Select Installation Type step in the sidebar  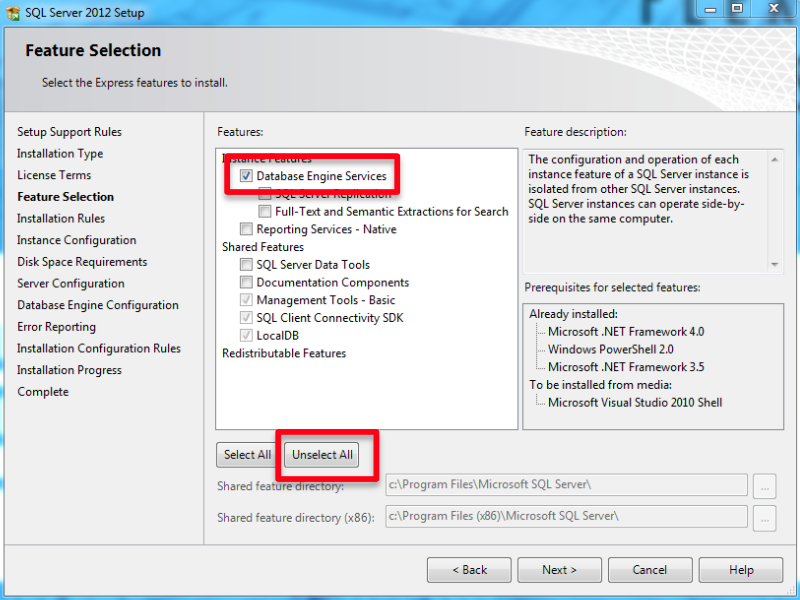click(60, 154)
